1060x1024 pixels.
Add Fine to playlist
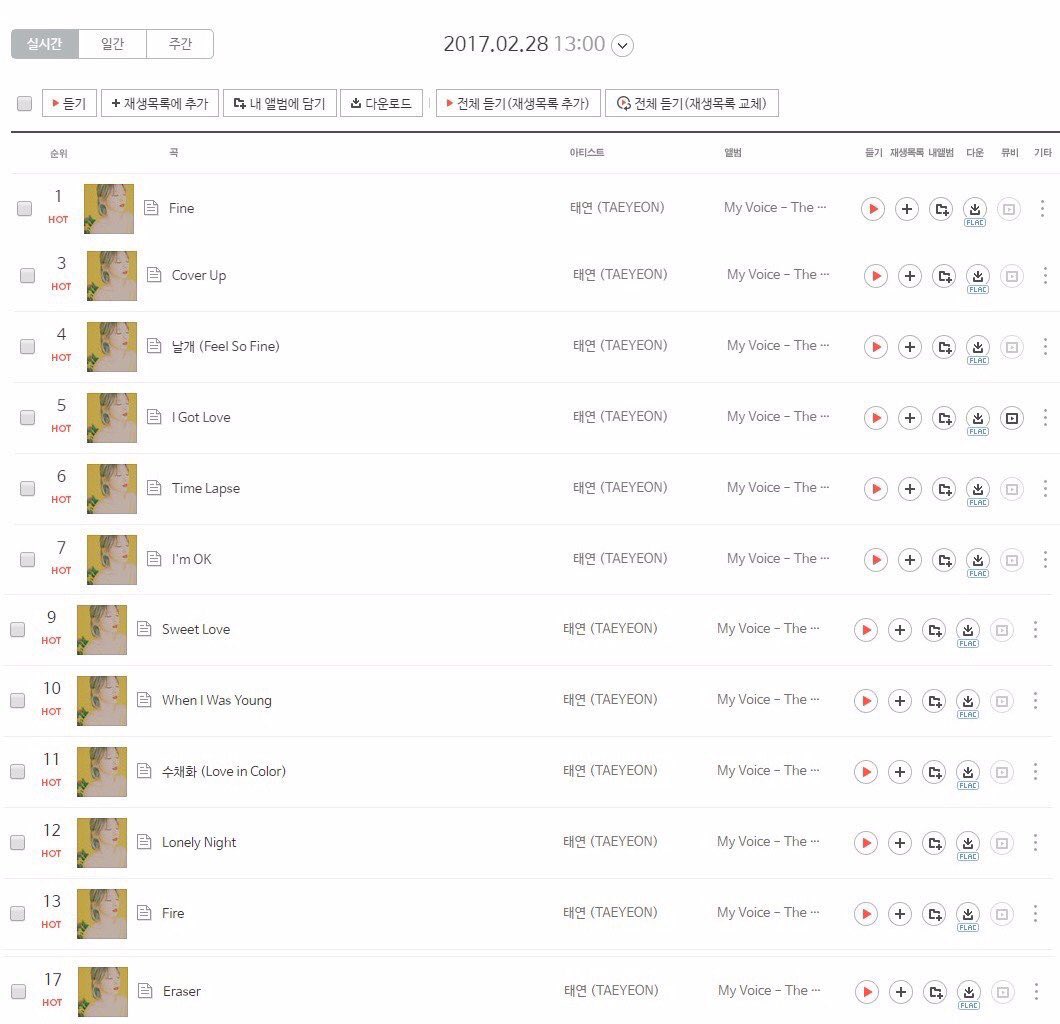(907, 209)
